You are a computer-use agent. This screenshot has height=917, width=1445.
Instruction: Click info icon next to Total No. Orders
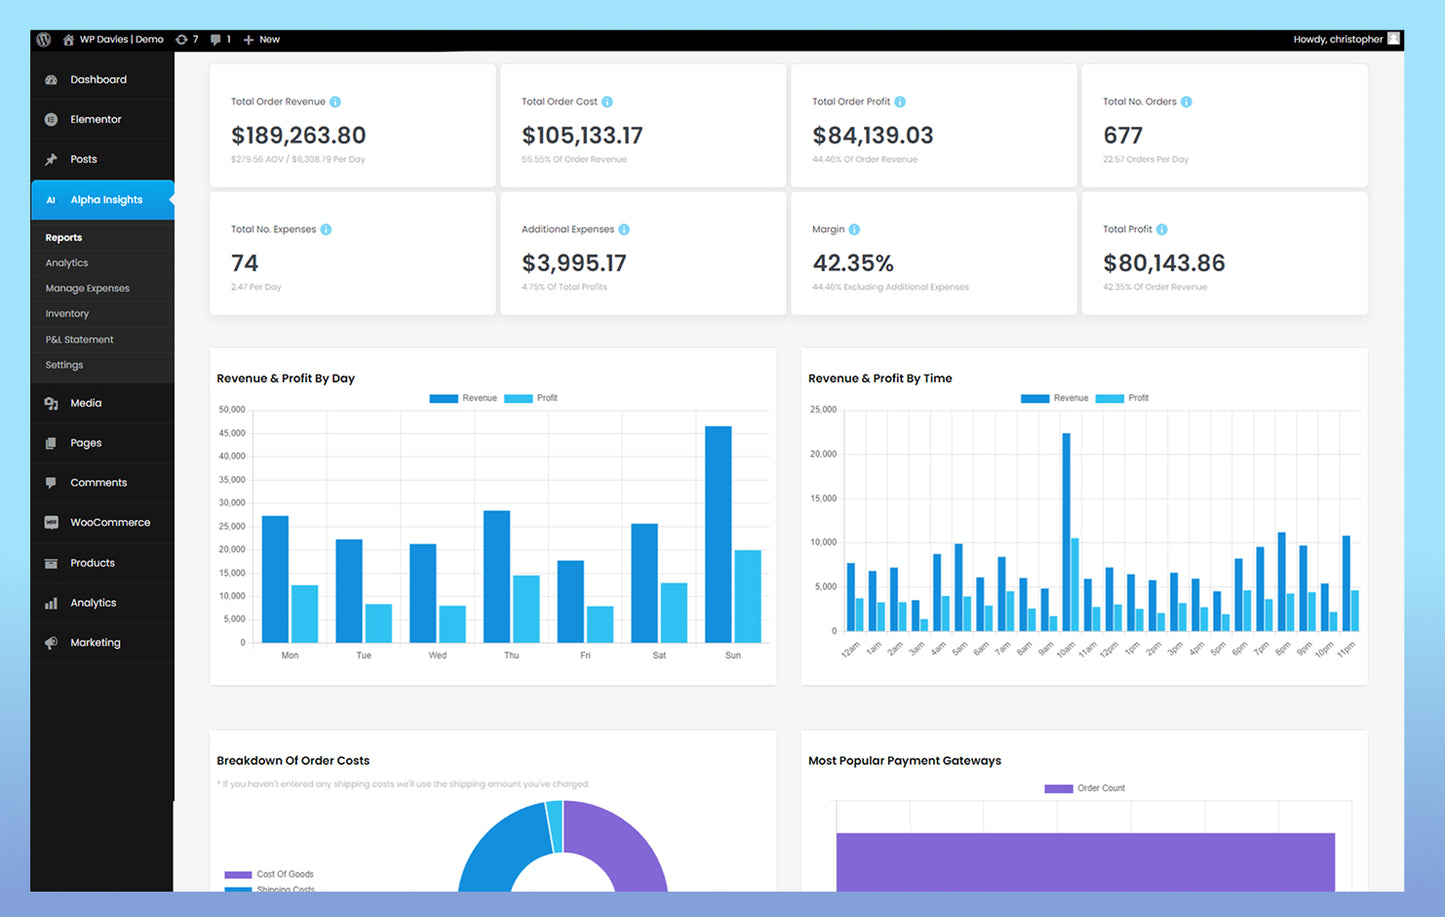pyautogui.click(x=1186, y=102)
